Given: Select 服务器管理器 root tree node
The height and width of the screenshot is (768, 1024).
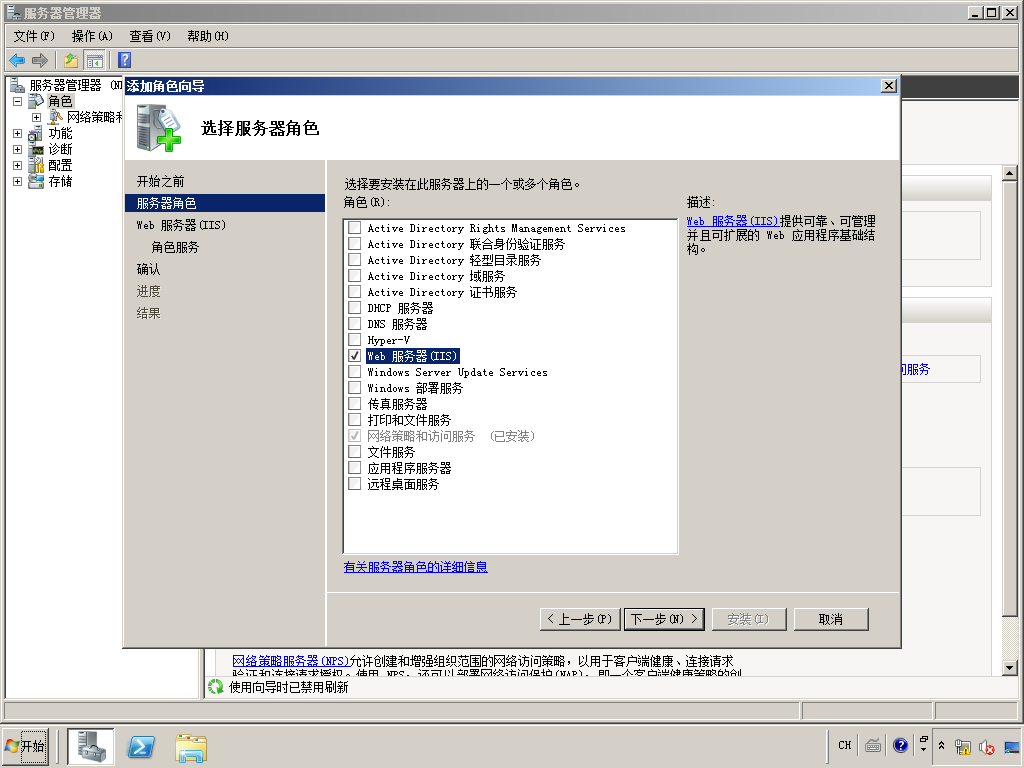Looking at the screenshot, I should pyautogui.click(x=65, y=85).
